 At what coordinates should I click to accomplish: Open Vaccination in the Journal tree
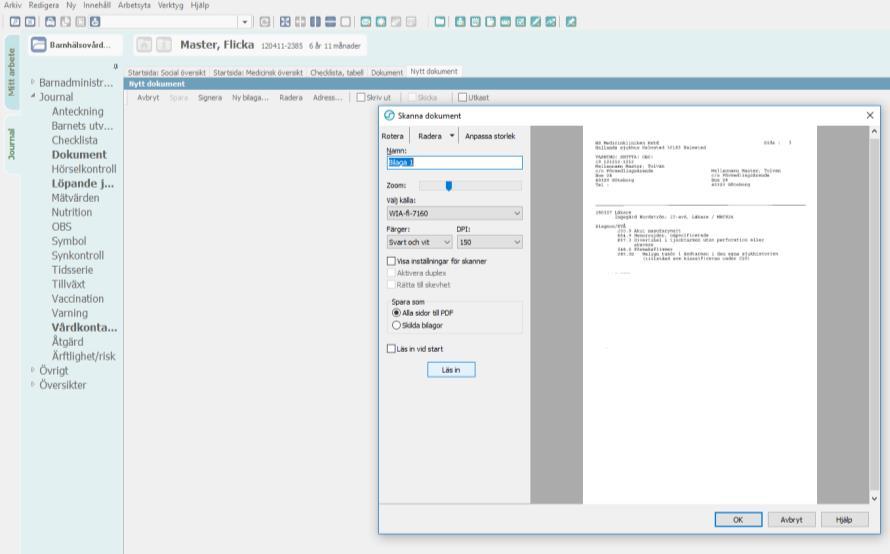click(x=78, y=299)
